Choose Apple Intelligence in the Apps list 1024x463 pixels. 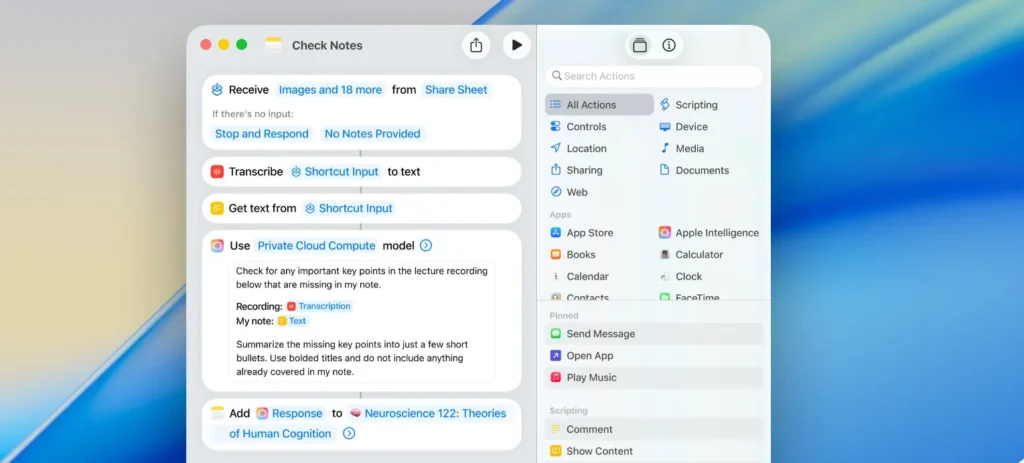(x=709, y=232)
